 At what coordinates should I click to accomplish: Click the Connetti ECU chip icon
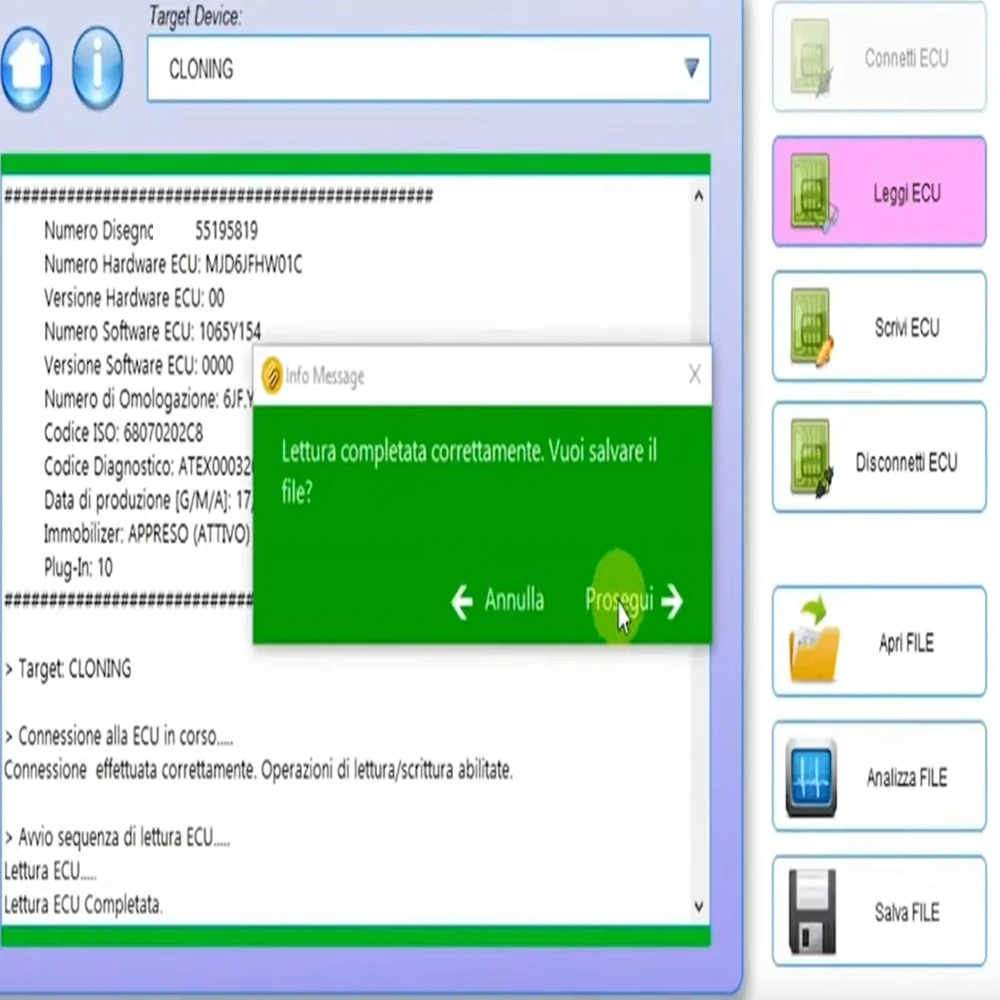tap(811, 57)
